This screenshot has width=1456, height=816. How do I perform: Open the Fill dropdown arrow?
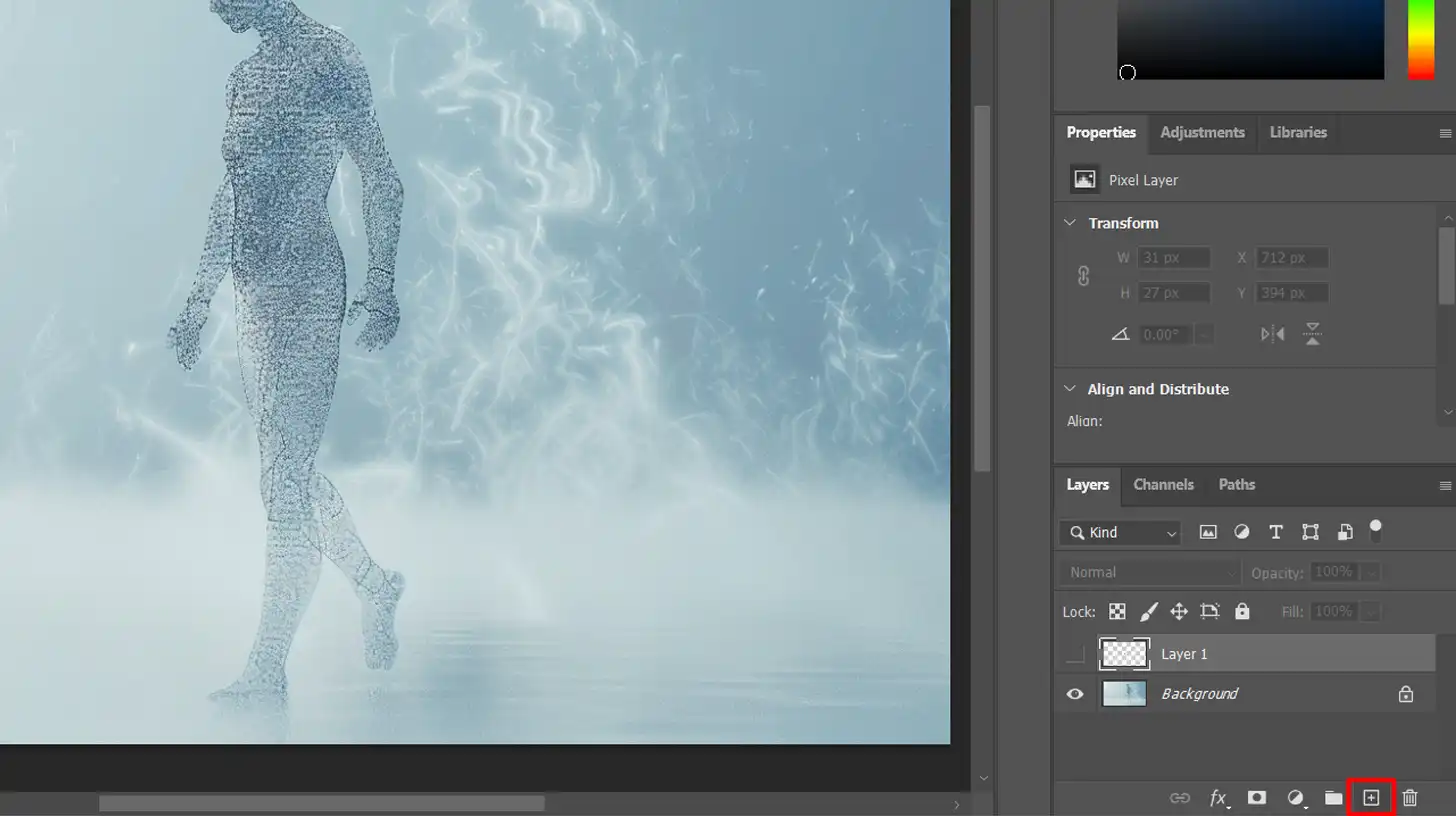(1370, 611)
